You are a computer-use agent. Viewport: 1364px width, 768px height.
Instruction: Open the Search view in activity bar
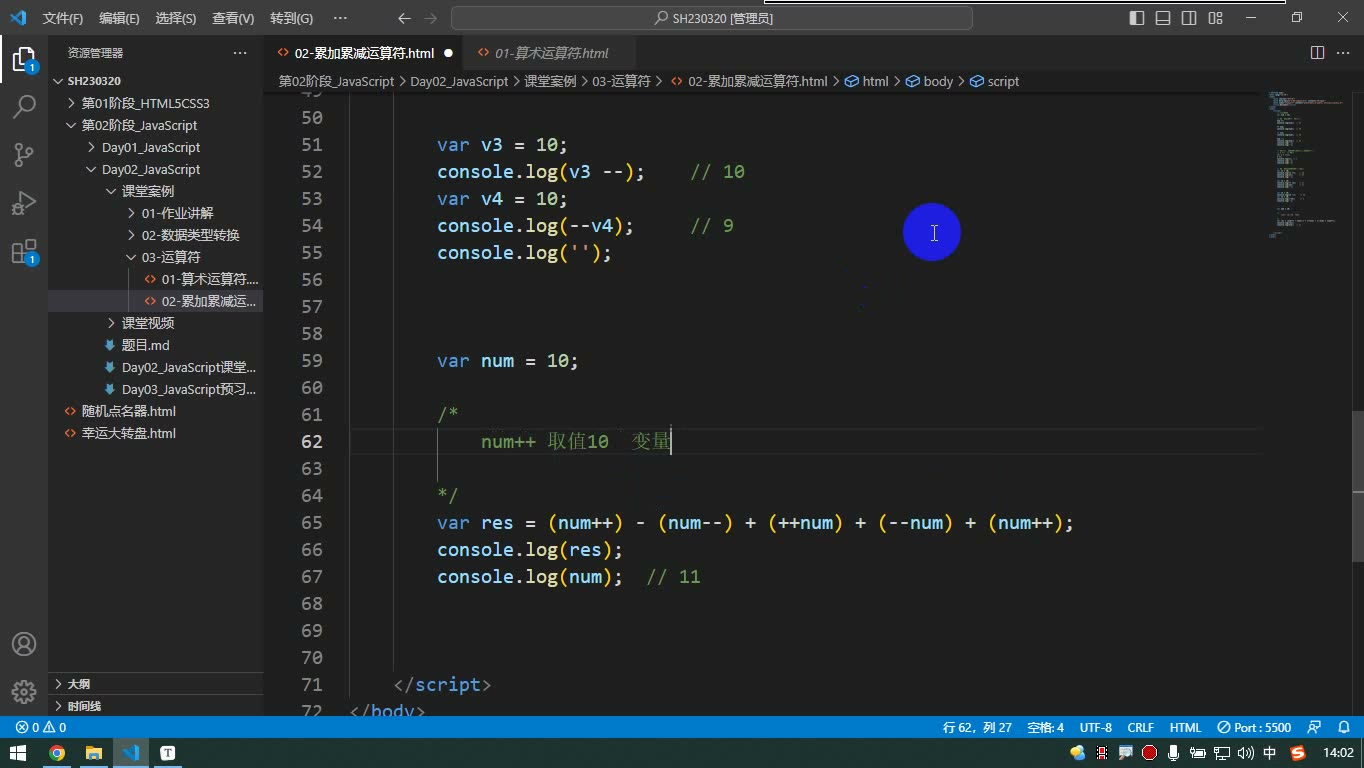24,107
